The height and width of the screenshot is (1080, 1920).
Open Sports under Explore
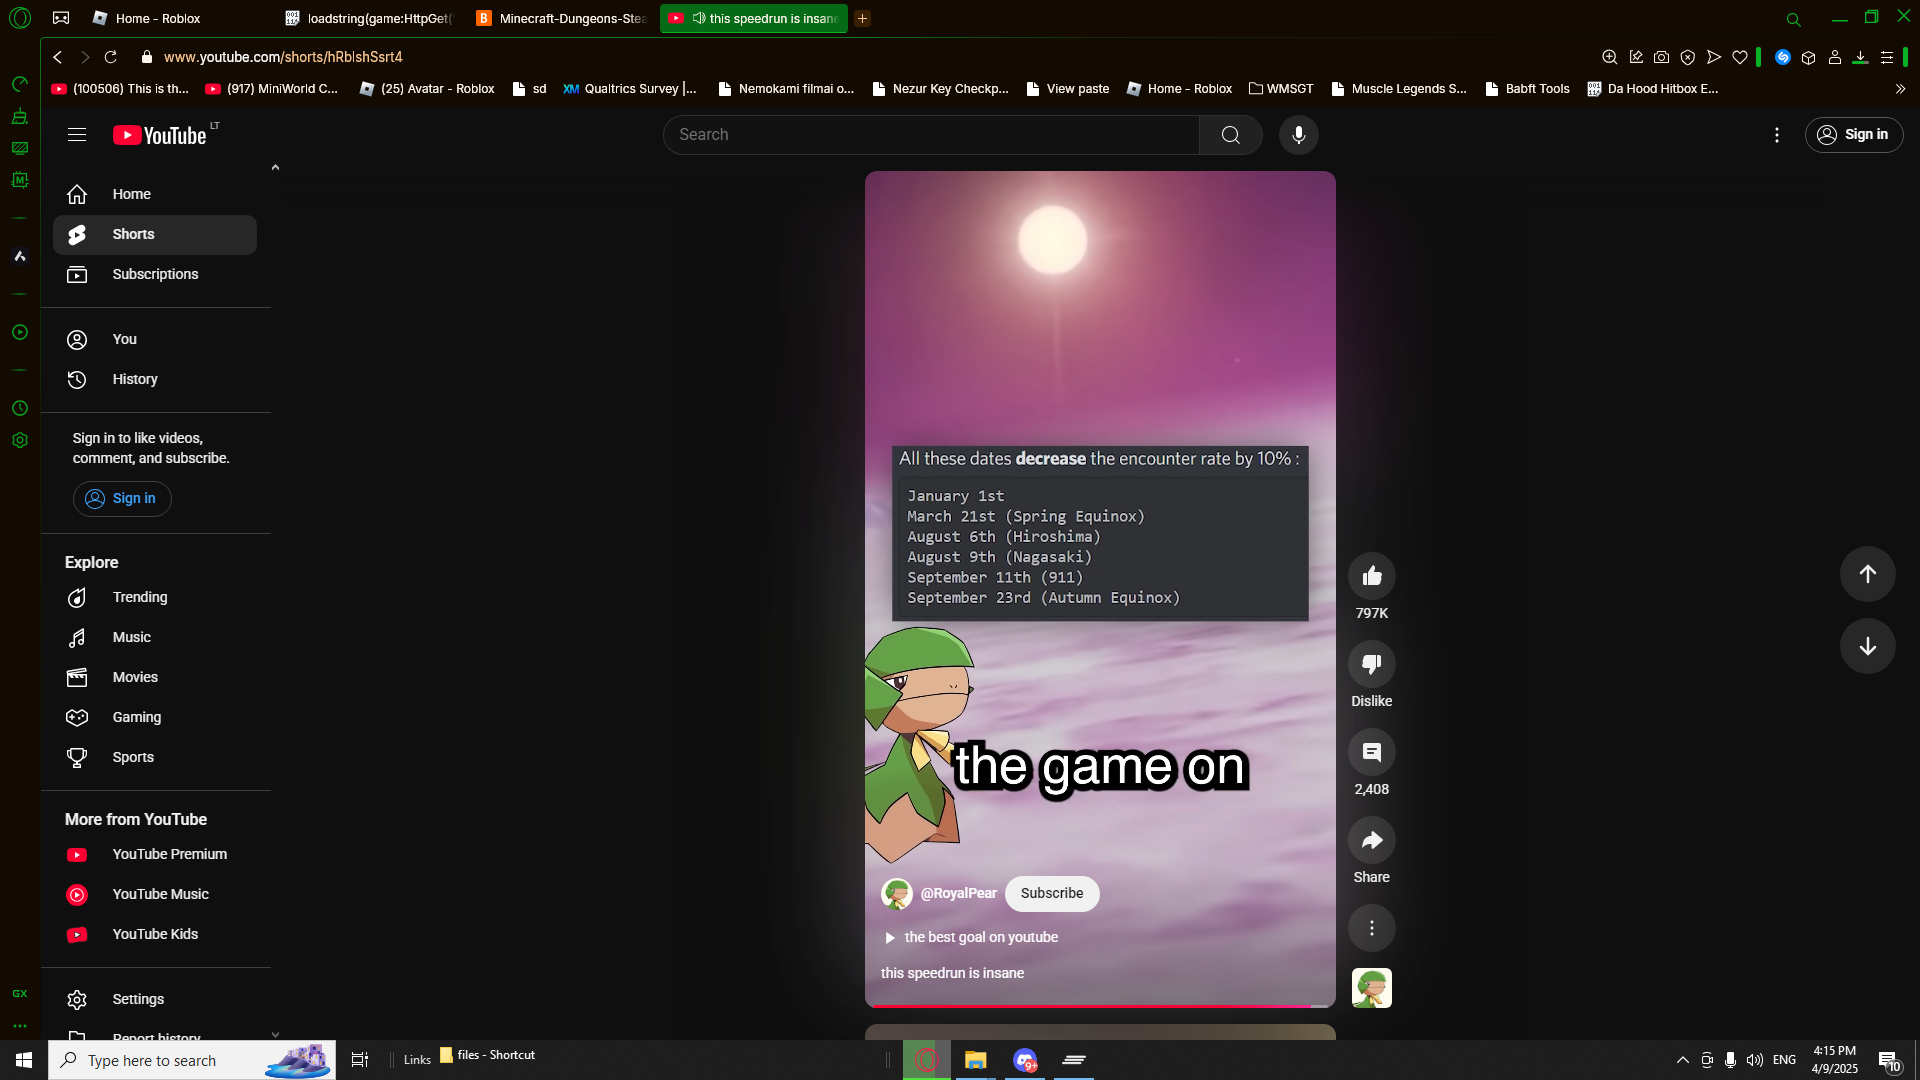(x=155, y=757)
